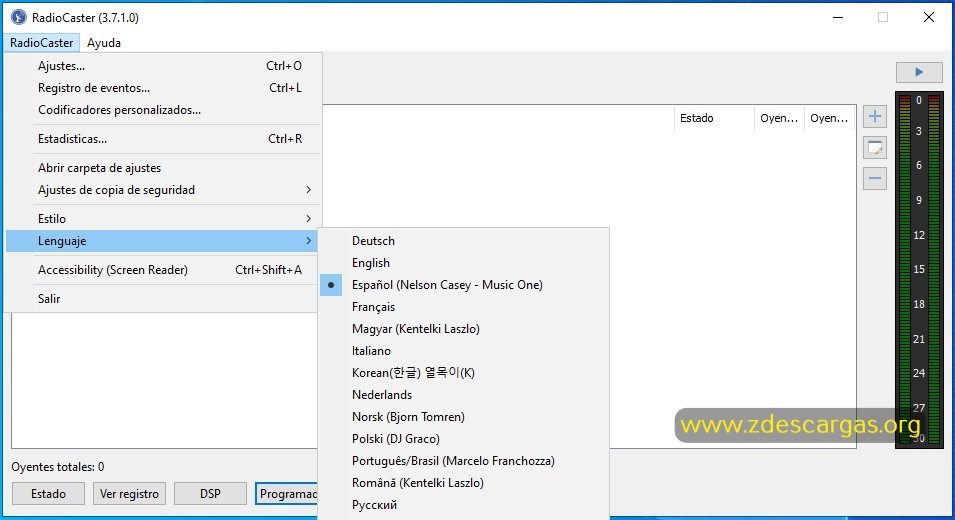Select the Korean language option
Viewport: 955px width, 520px height.
[463, 373]
